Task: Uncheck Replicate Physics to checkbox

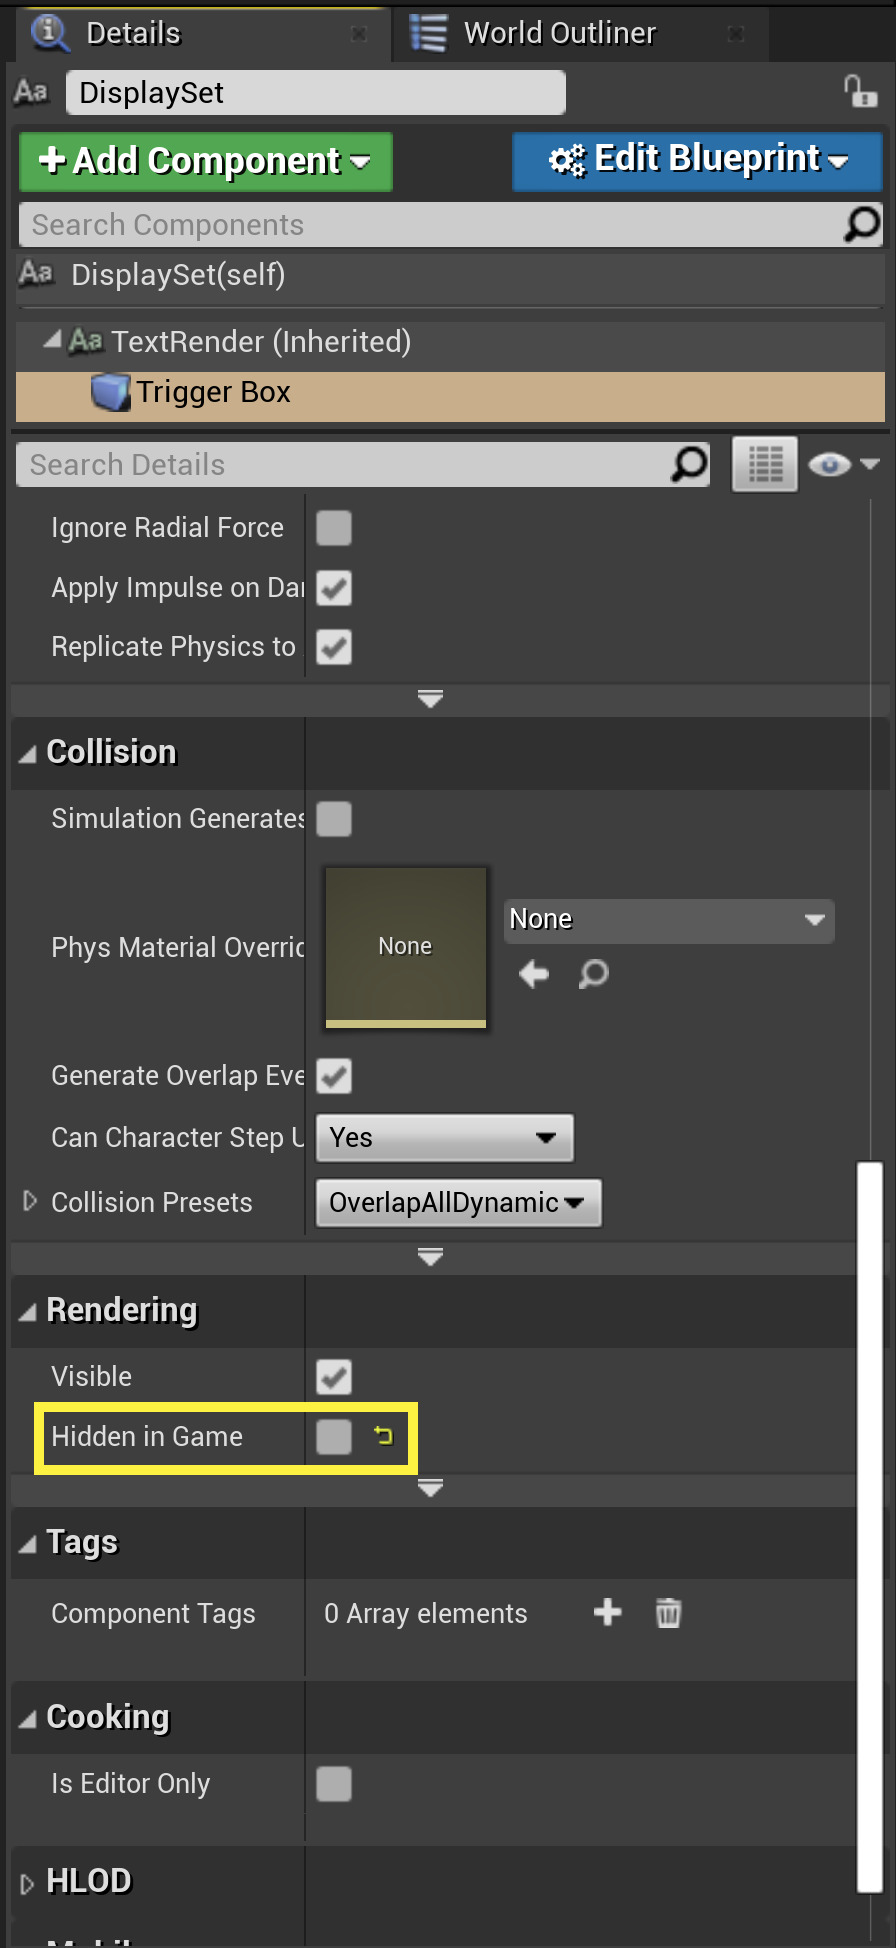Action: (334, 647)
